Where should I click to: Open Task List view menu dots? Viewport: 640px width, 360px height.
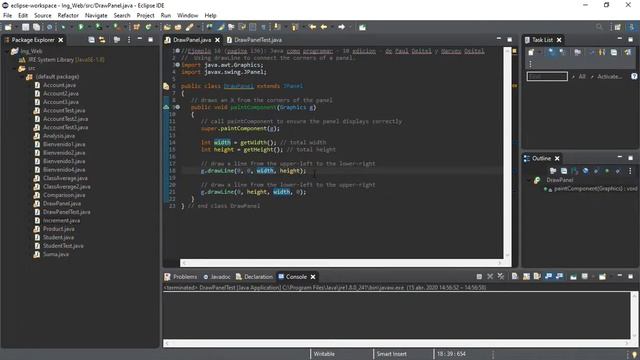[530, 64]
